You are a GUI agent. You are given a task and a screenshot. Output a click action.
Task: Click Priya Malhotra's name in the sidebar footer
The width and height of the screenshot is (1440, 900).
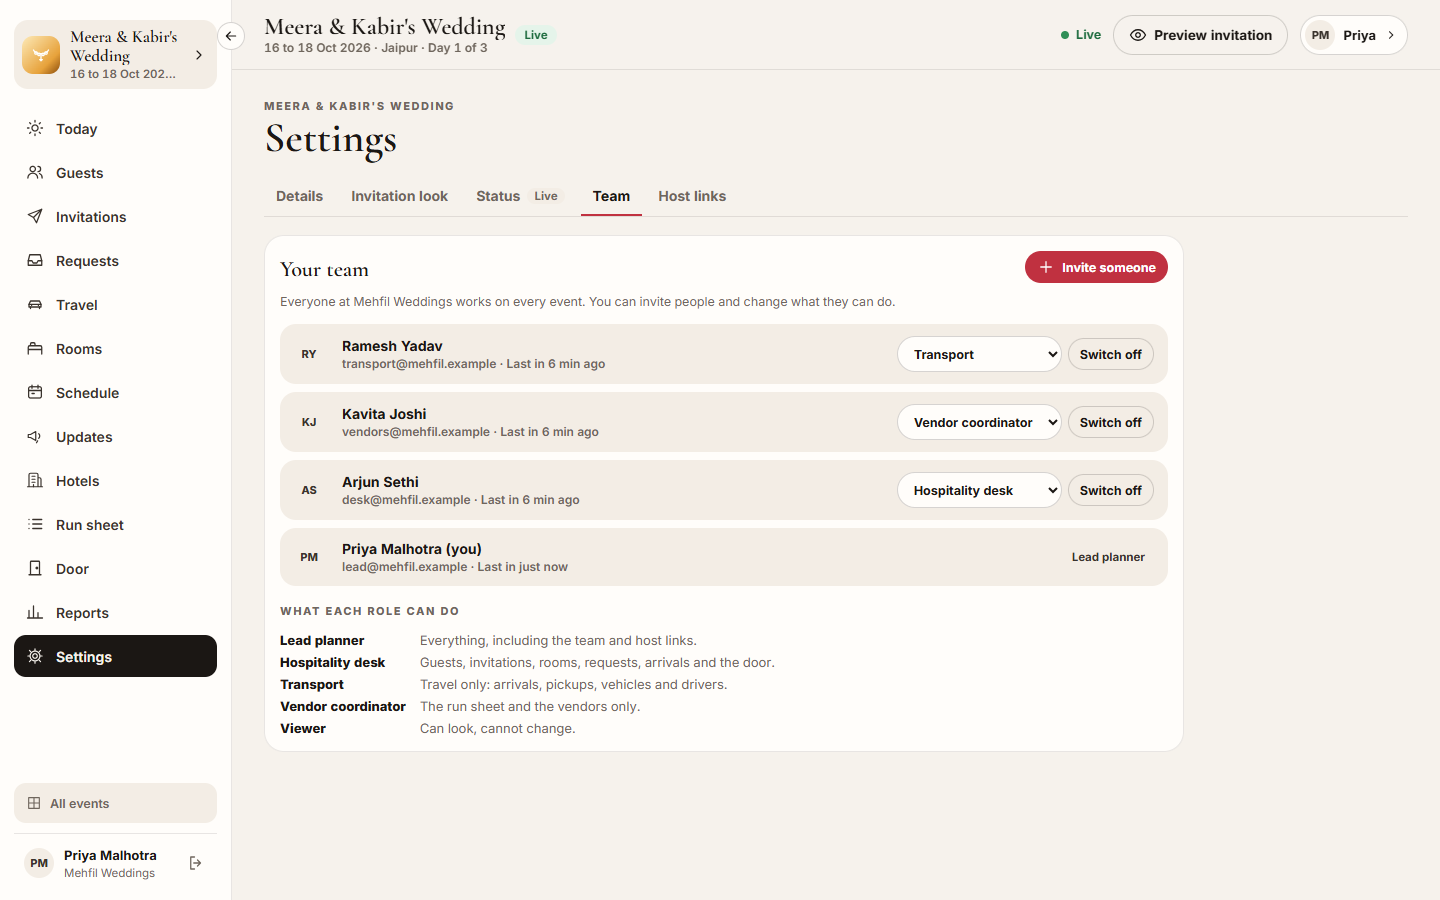coord(110,855)
